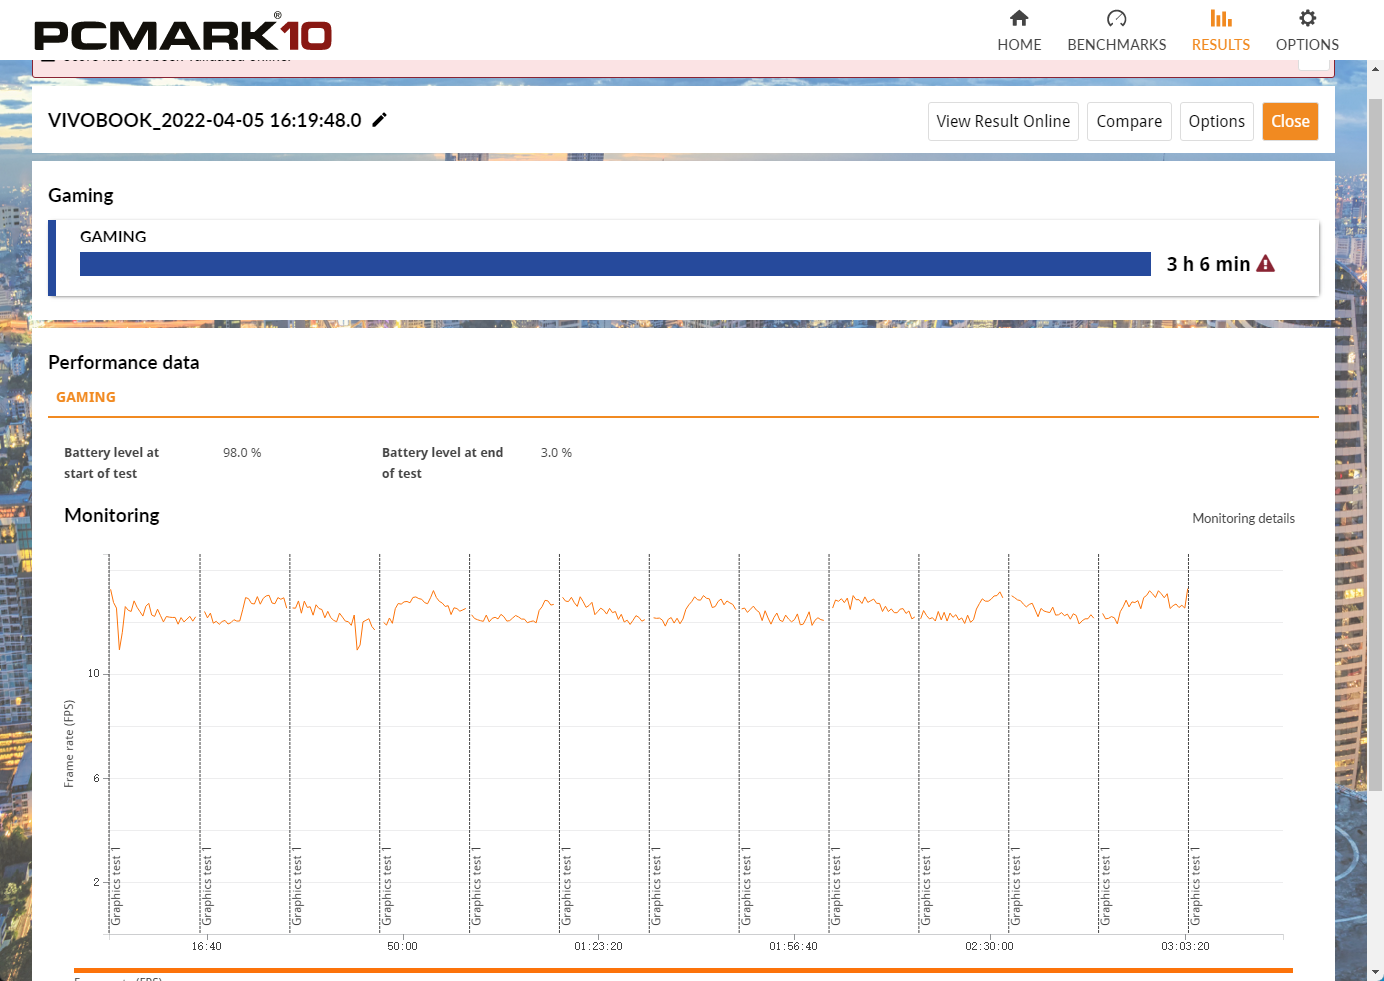
Task: Open the result Options button
Action: coord(1216,122)
